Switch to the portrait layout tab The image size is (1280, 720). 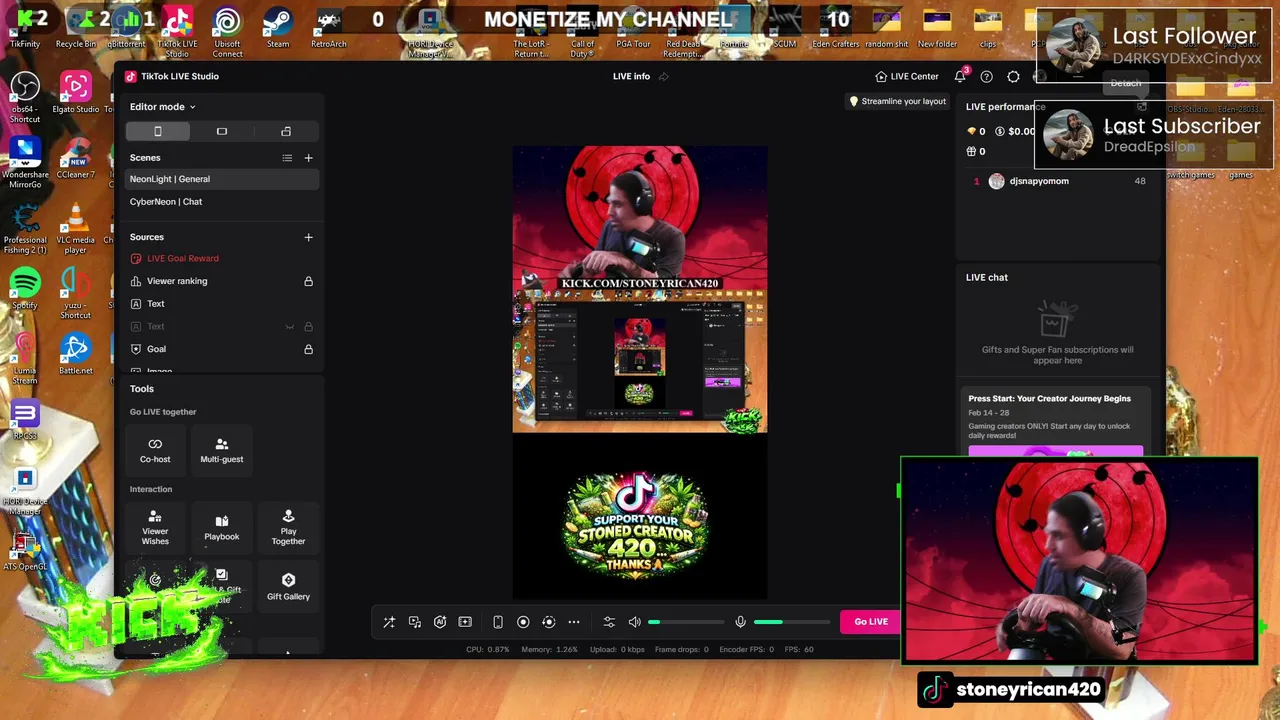click(x=158, y=131)
